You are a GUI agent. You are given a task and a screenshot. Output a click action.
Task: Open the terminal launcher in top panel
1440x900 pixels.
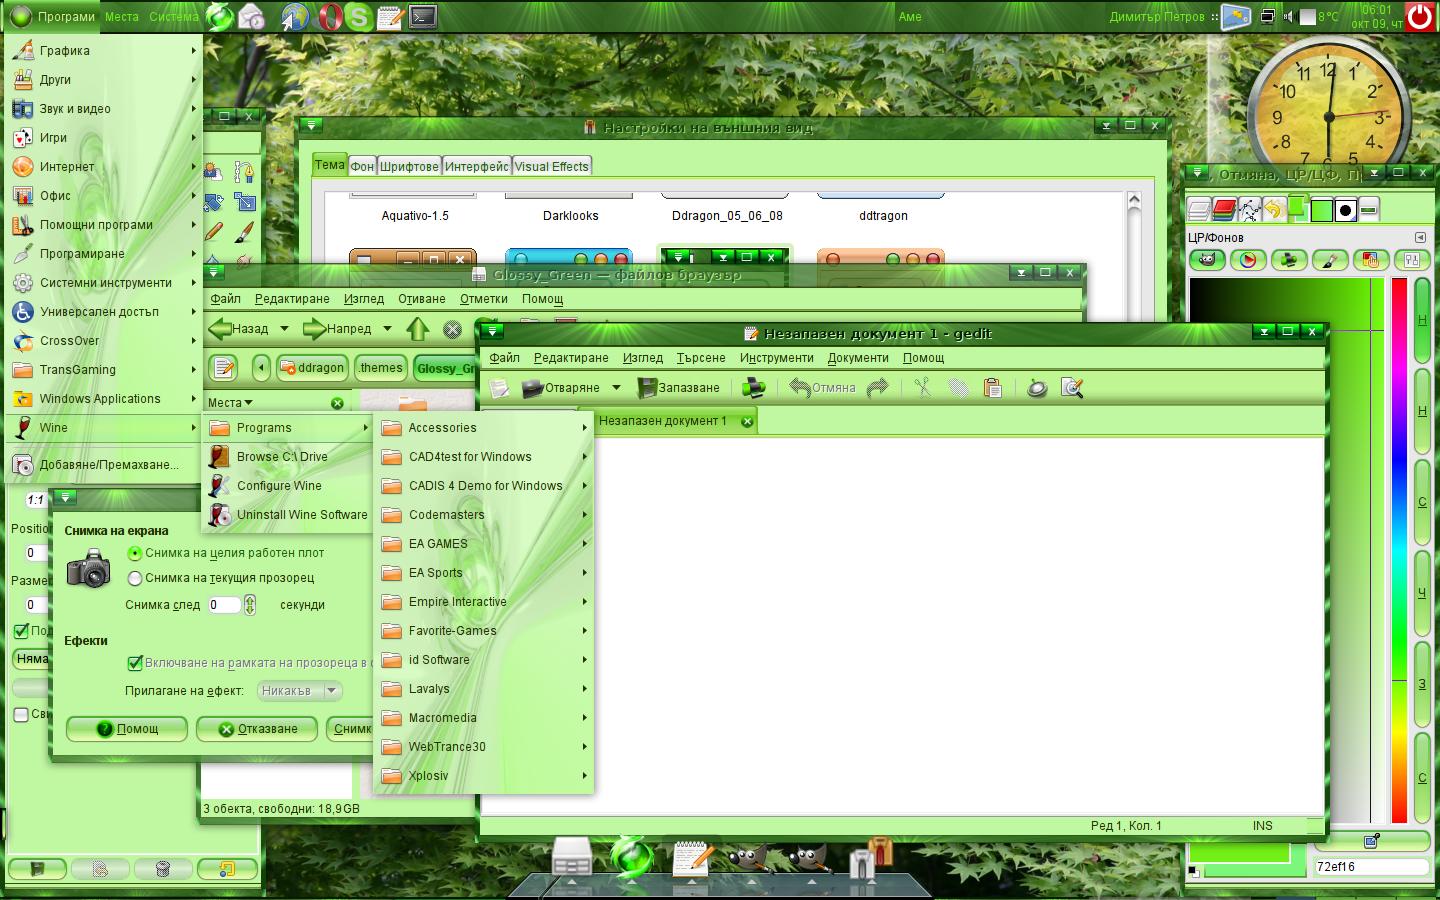423,17
